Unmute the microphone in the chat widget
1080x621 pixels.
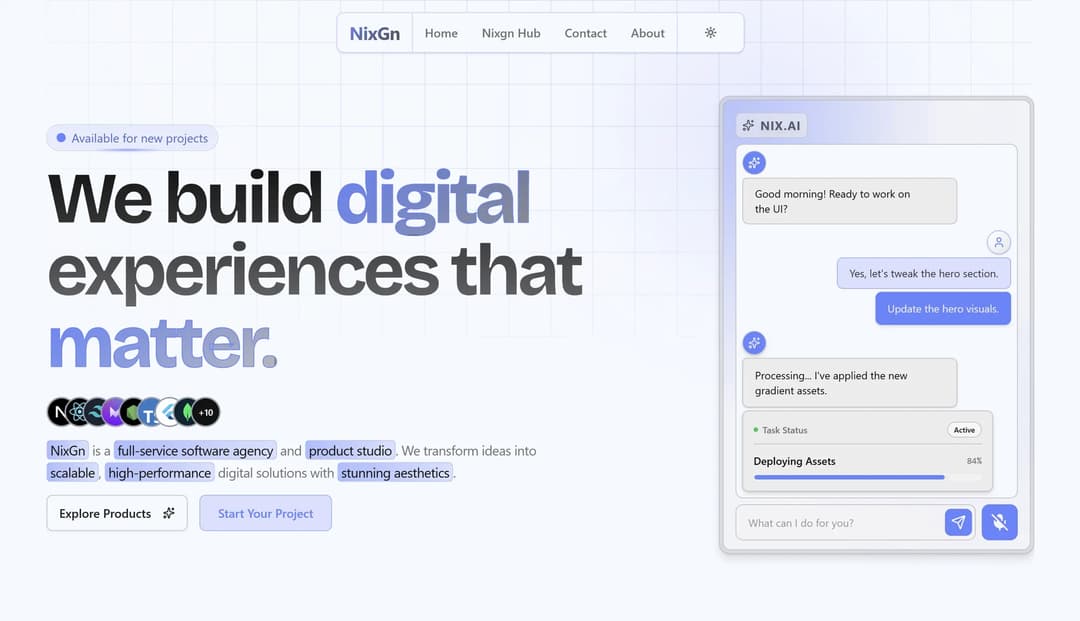coord(1000,522)
